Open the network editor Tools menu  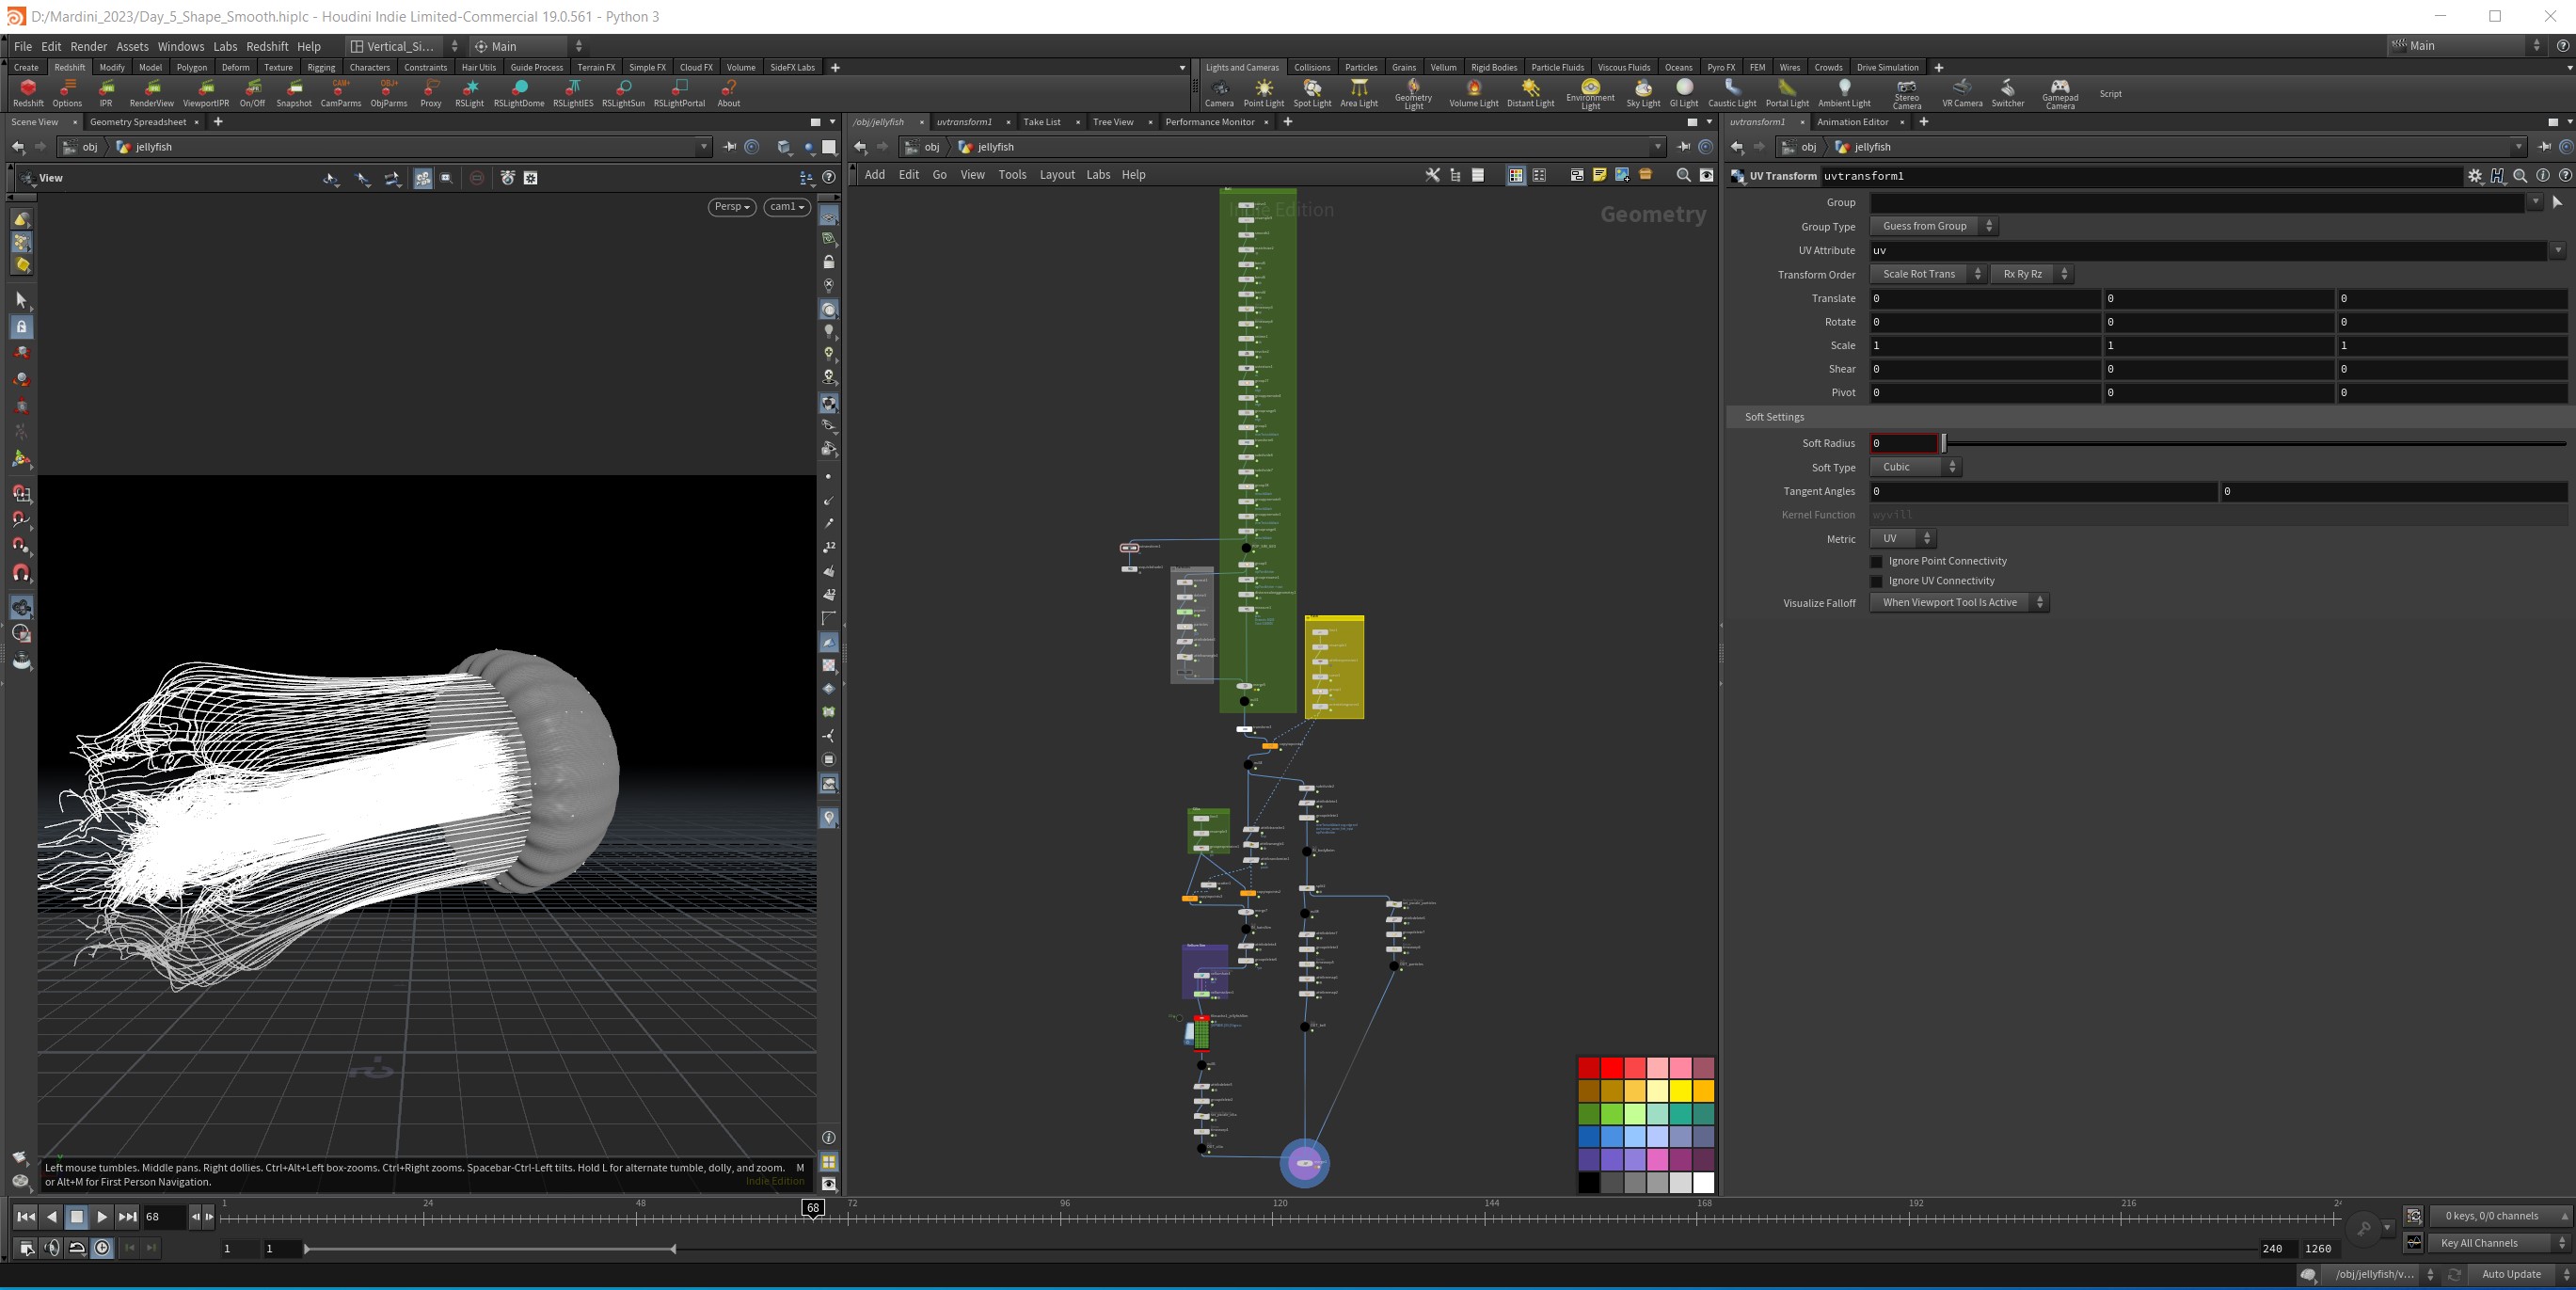pos(1012,175)
